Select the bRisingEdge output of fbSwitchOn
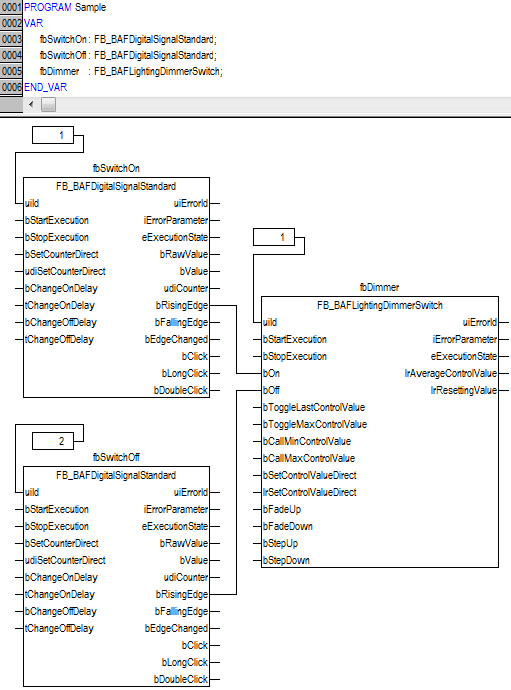The height and width of the screenshot is (690, 511). pyautogui.click(x=182, y=305)
